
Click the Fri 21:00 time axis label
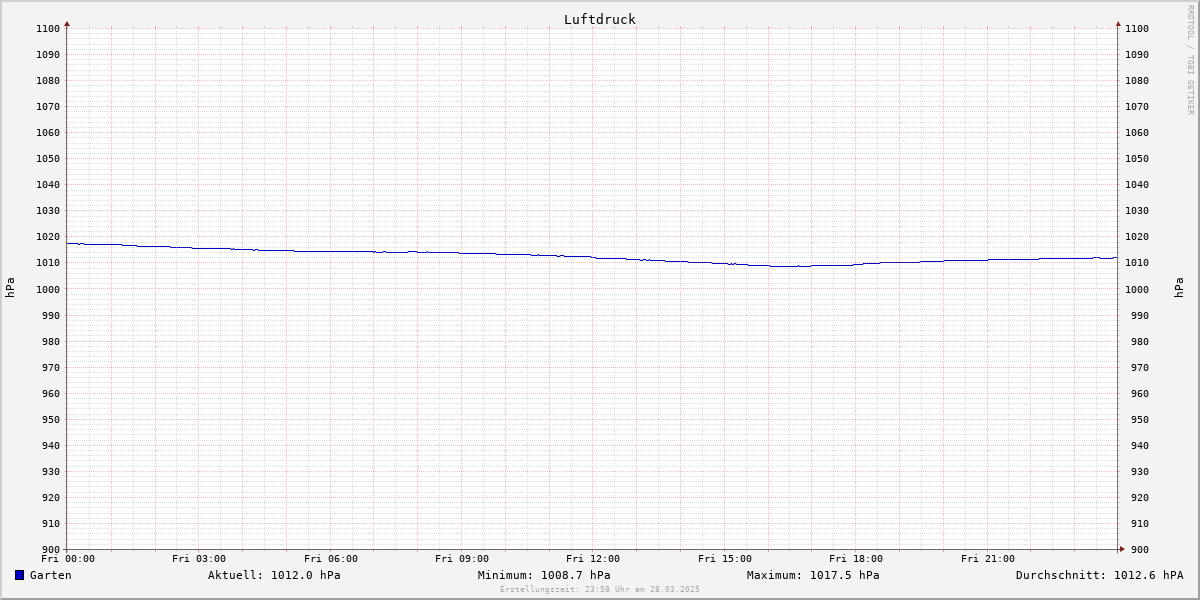tap(988, 559)
